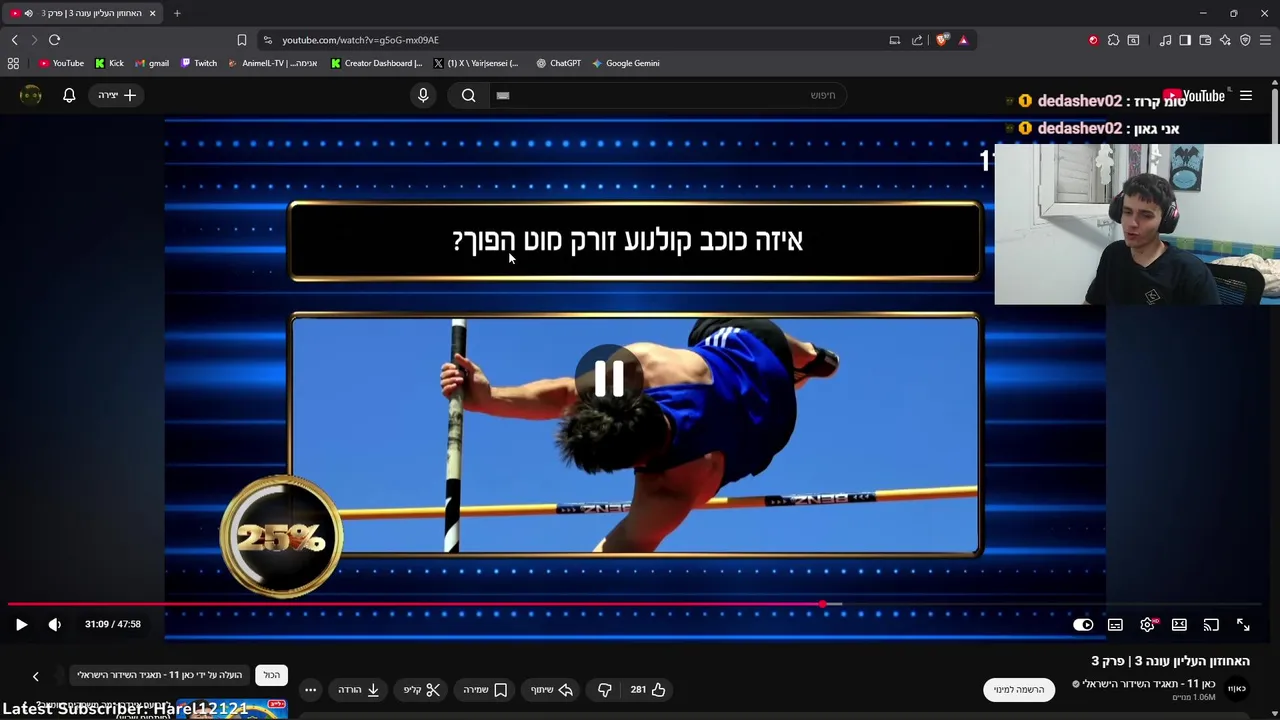The width and height of the screenshot is (1280, 720).
Task: Share this page from the address bar
Action: 917,40
